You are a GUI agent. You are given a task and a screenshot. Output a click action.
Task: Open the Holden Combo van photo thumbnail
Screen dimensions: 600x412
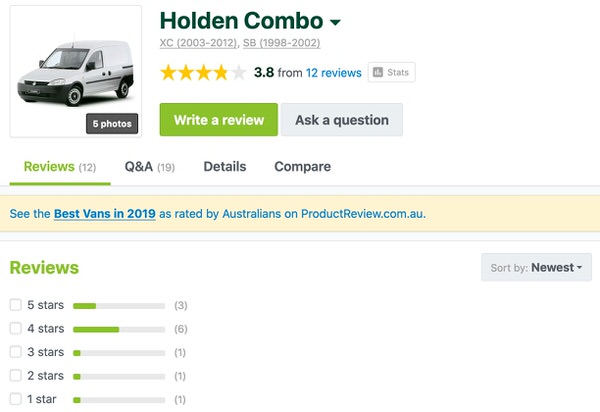click(x=76, y=72)
